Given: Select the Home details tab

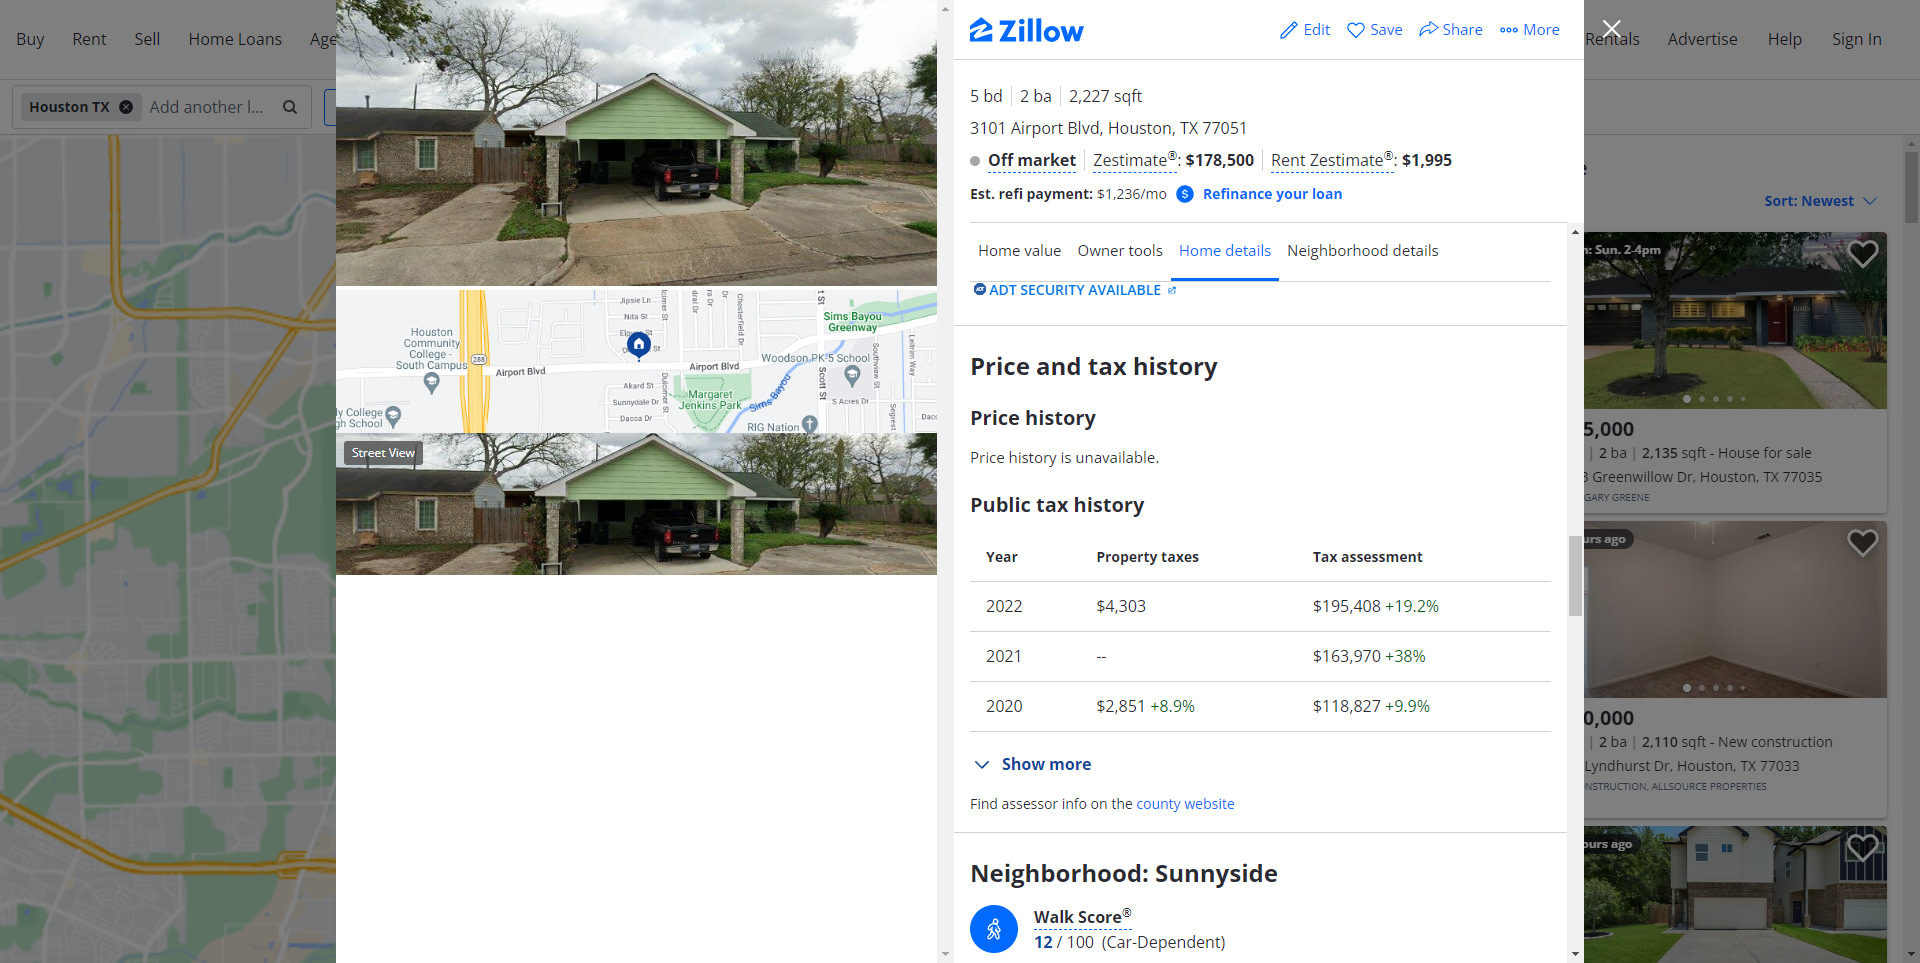Looking at the screenshot, I should tap(1225, 251).
